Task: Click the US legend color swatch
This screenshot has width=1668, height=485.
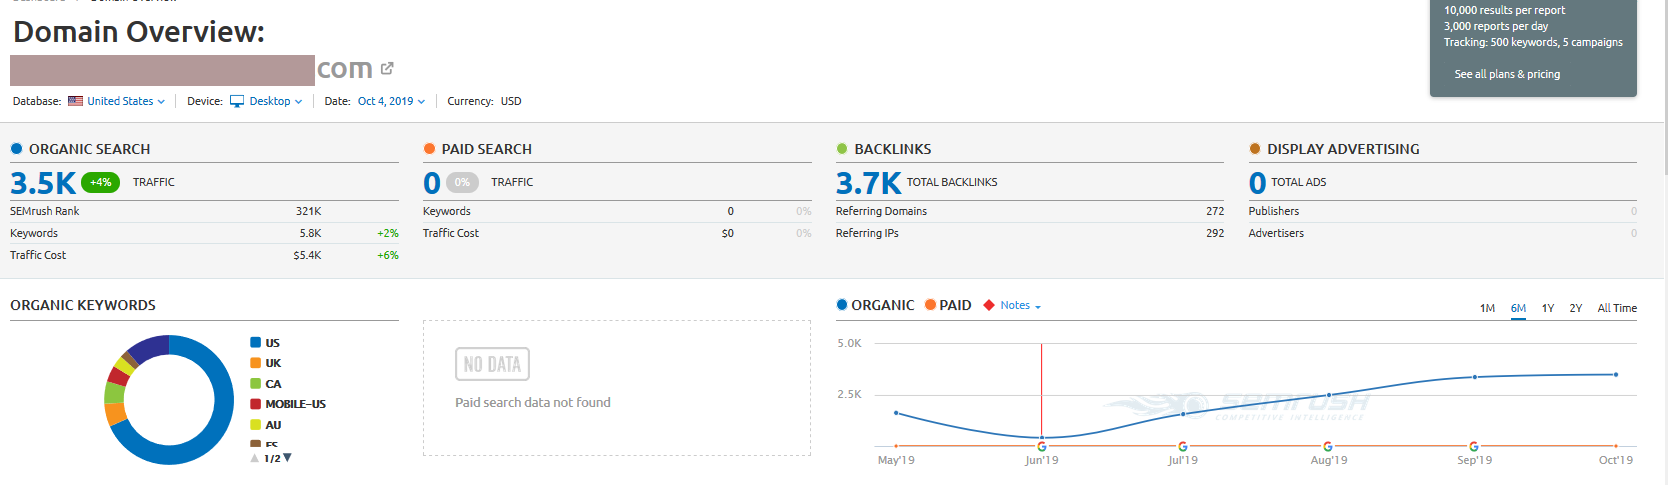Action: (x=256, y=342)
